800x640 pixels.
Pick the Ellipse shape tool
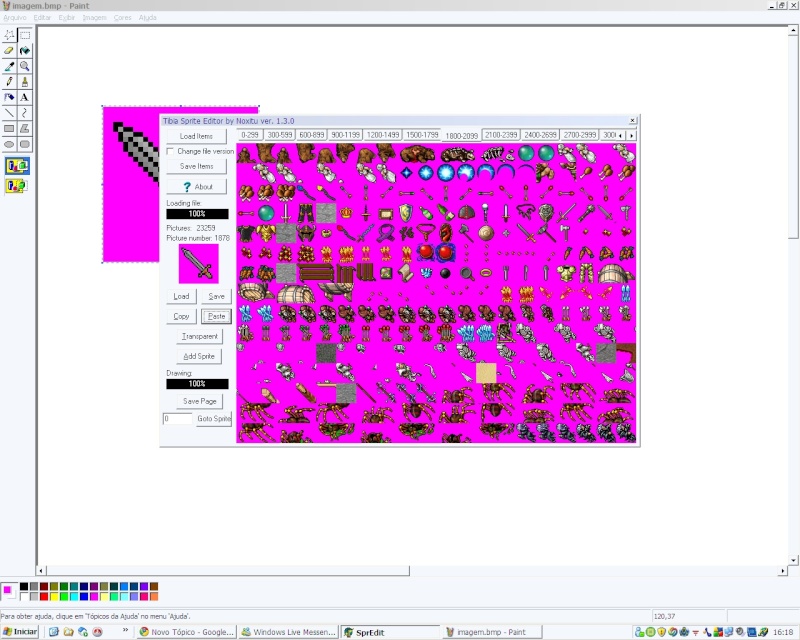(x=9, y=145)
